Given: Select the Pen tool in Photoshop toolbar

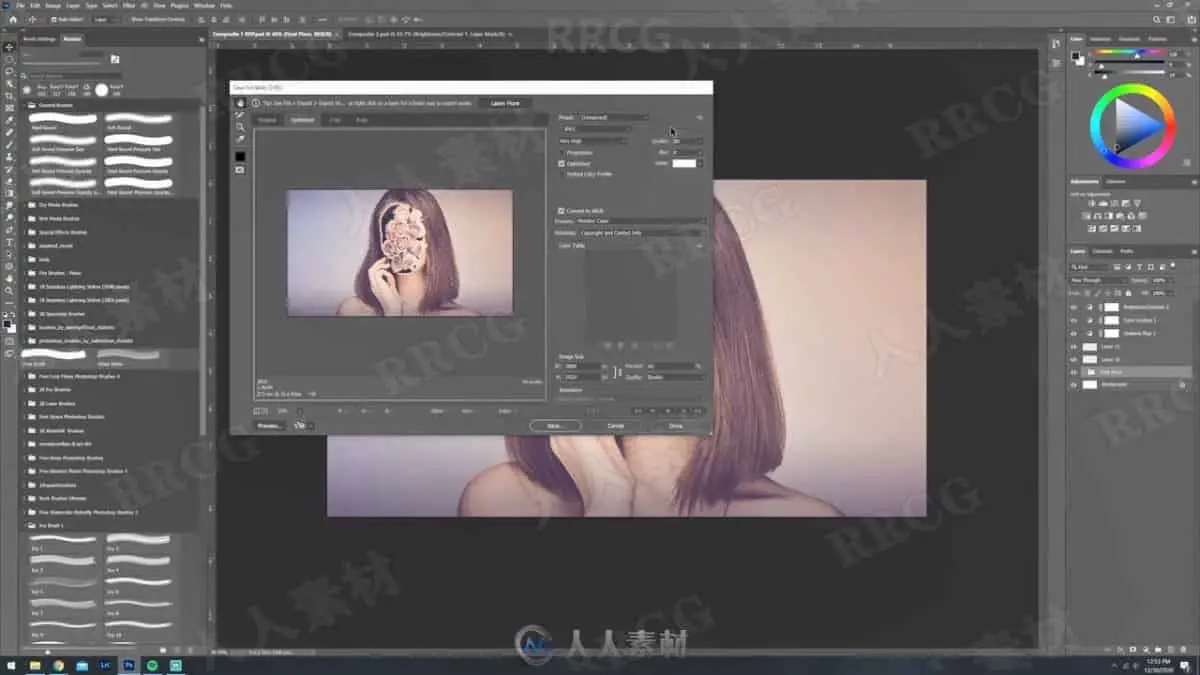Looking at the screenshot, I should tap(10, 230).
